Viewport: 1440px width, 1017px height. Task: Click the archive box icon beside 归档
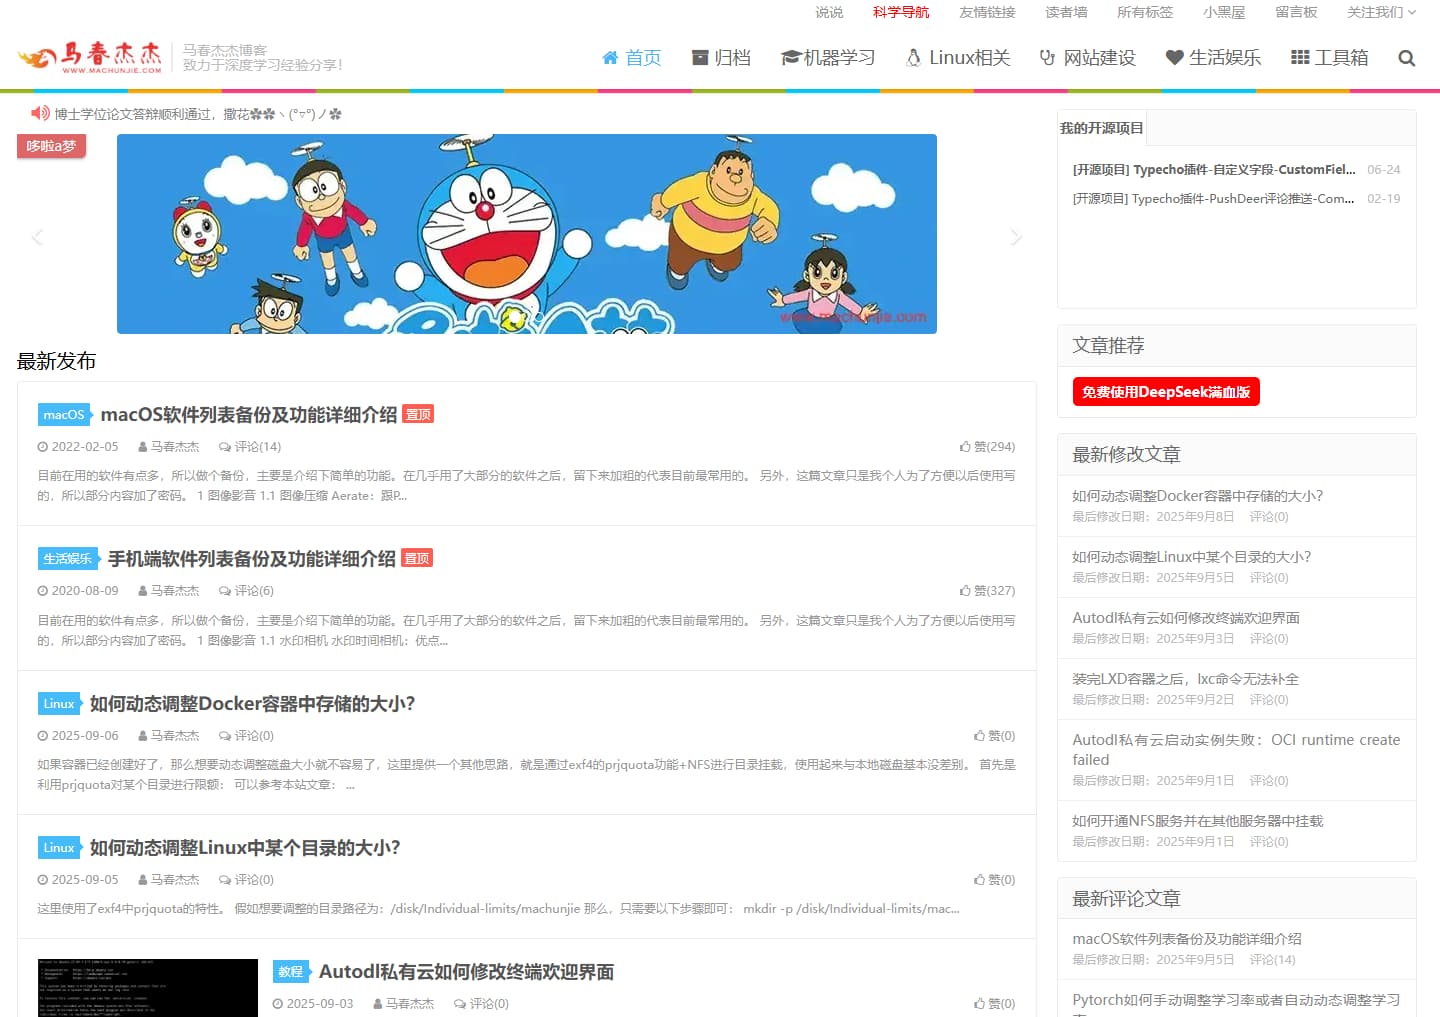(698, 57)
